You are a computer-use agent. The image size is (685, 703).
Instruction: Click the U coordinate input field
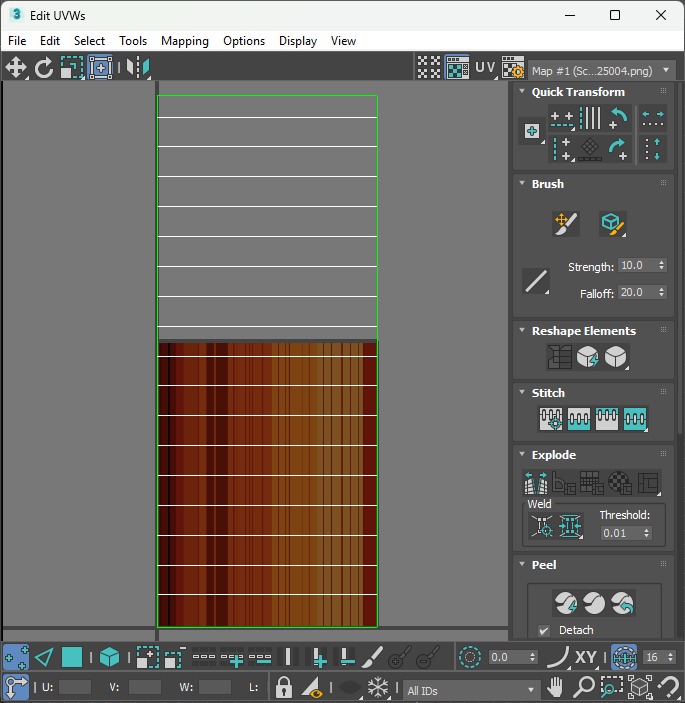point(75,687)
